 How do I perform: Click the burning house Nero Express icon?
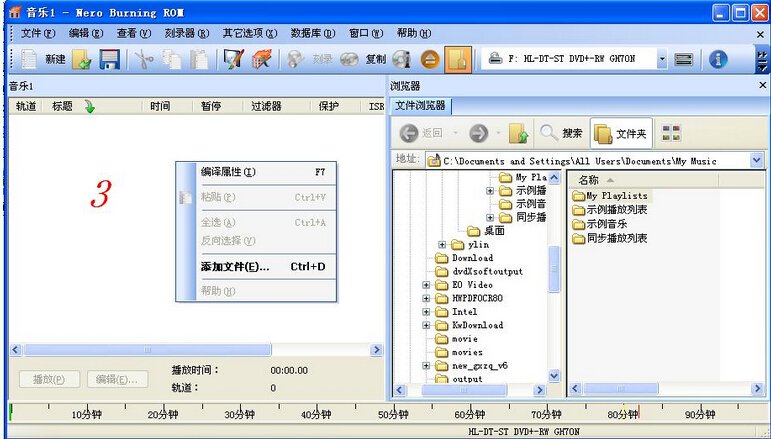point(262,59)
